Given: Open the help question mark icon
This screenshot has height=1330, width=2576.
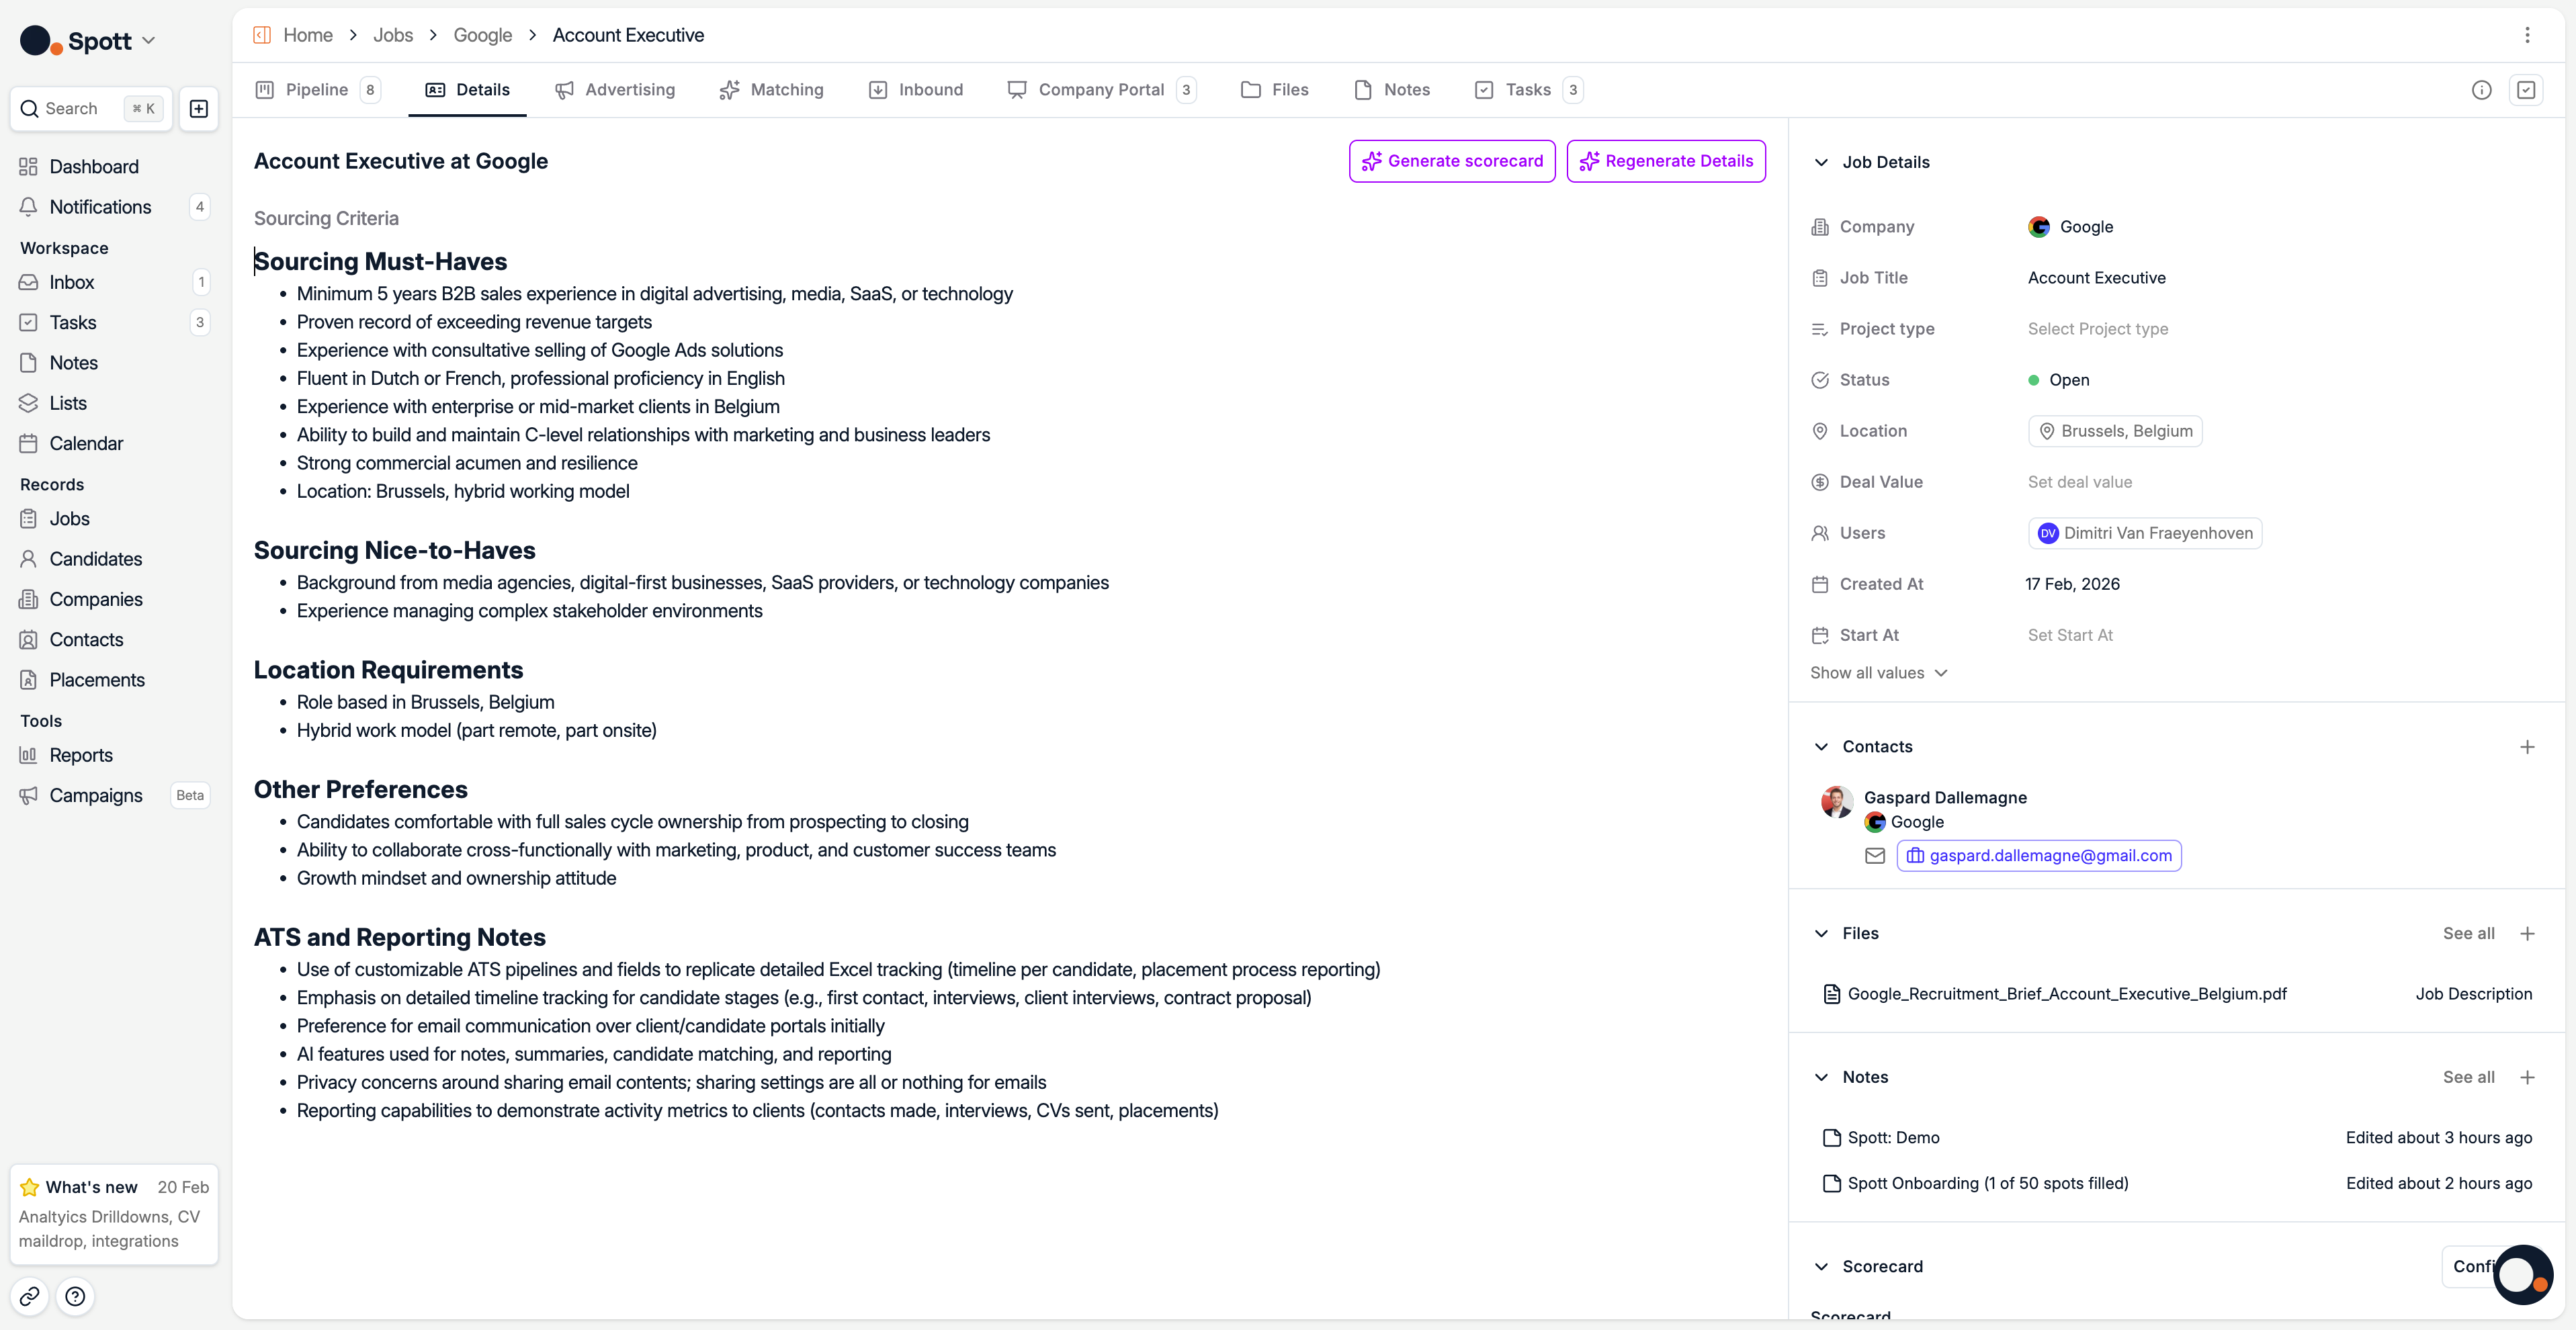Looking at the screenshot, I should tap(75, 1297).
